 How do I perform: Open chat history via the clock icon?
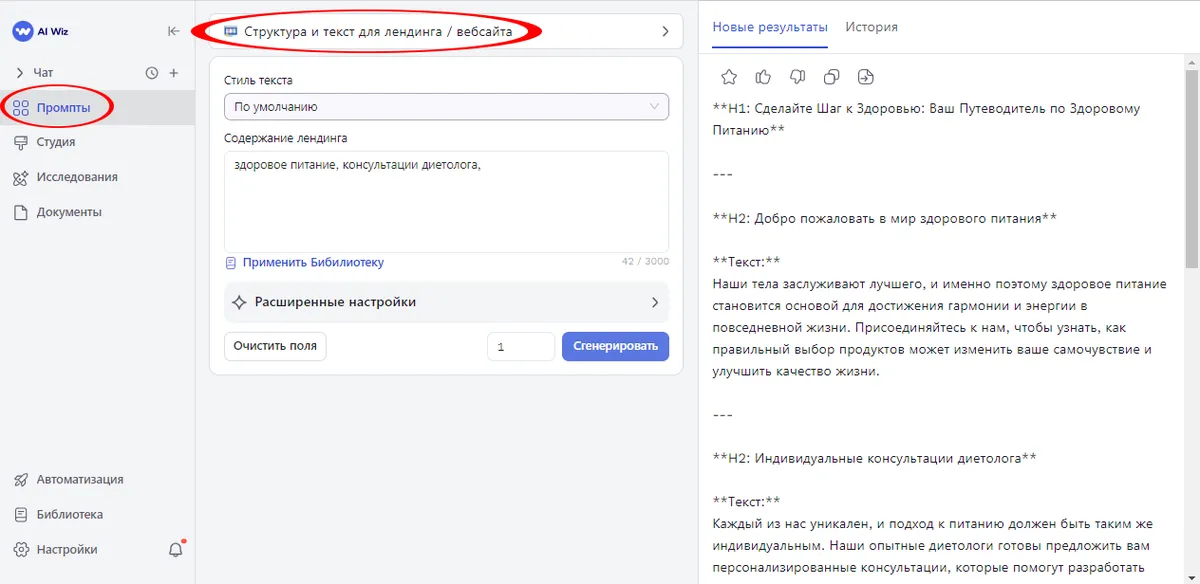(x=151, y=72)
